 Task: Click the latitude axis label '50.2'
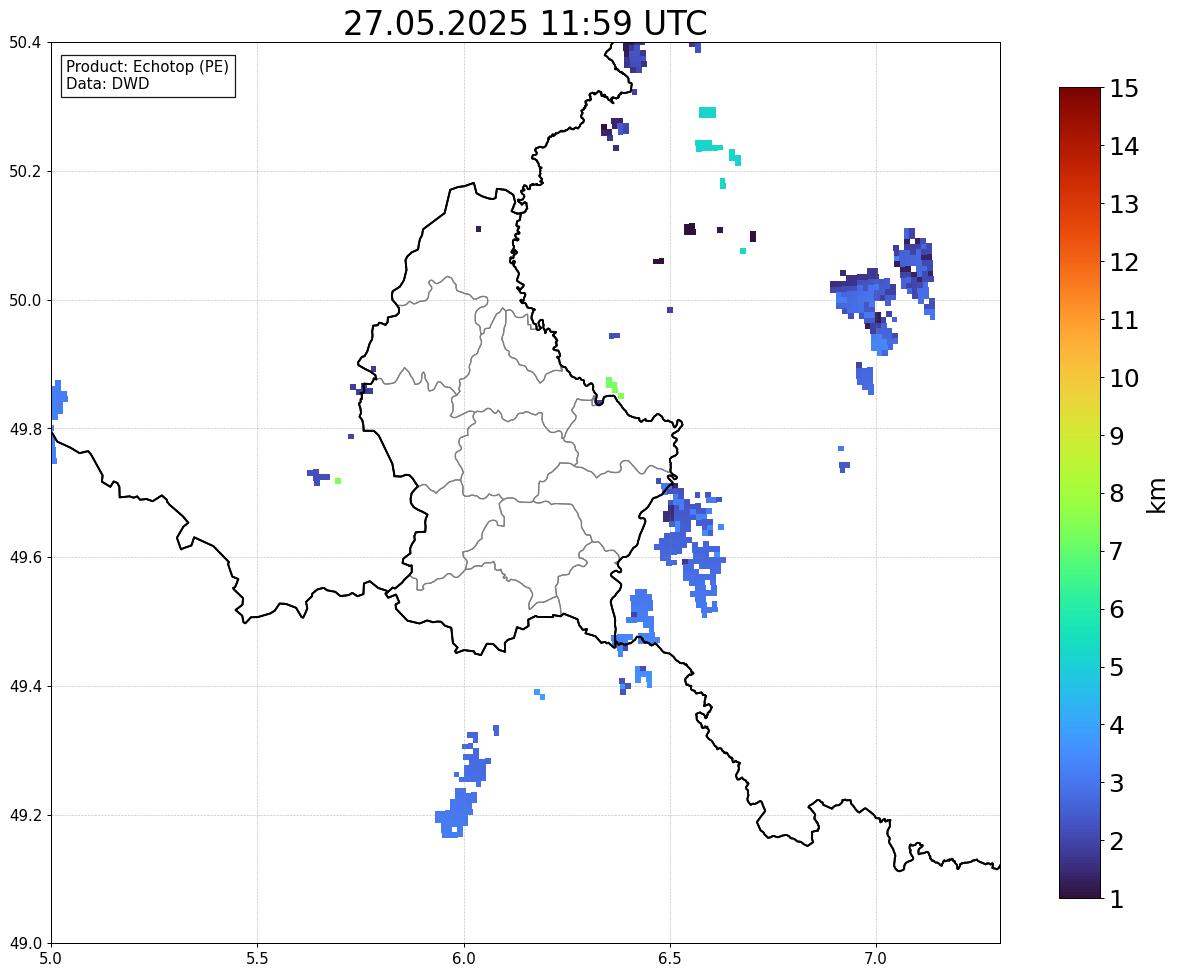coord(25,171)
